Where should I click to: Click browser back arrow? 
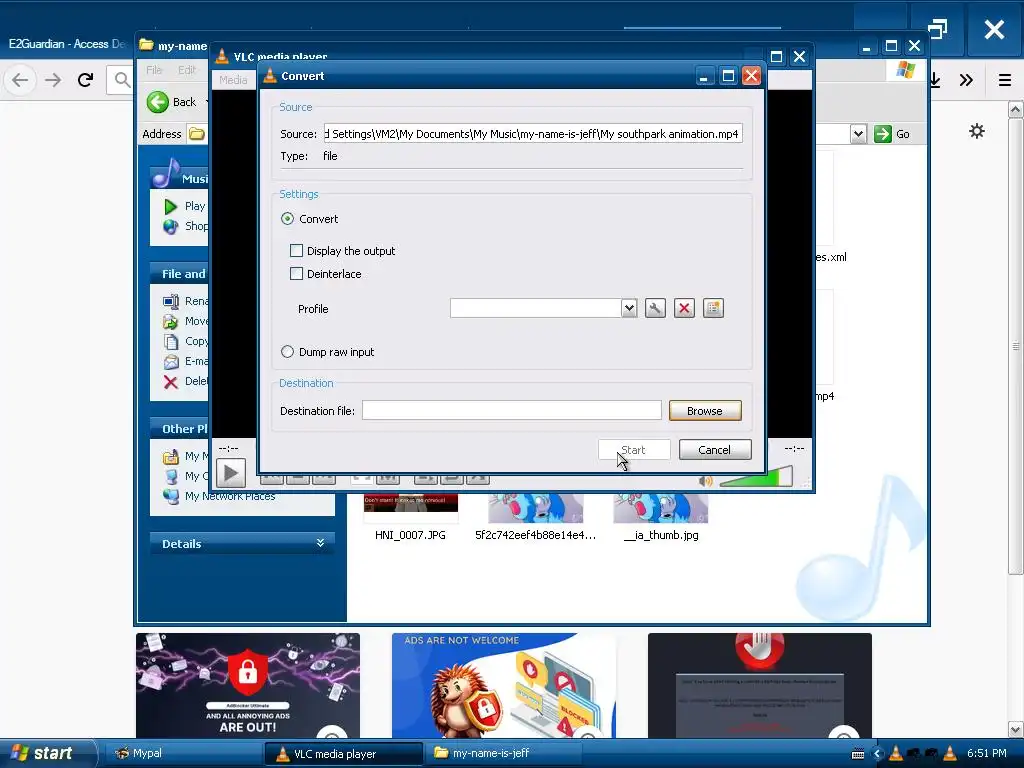pos(20,80)
